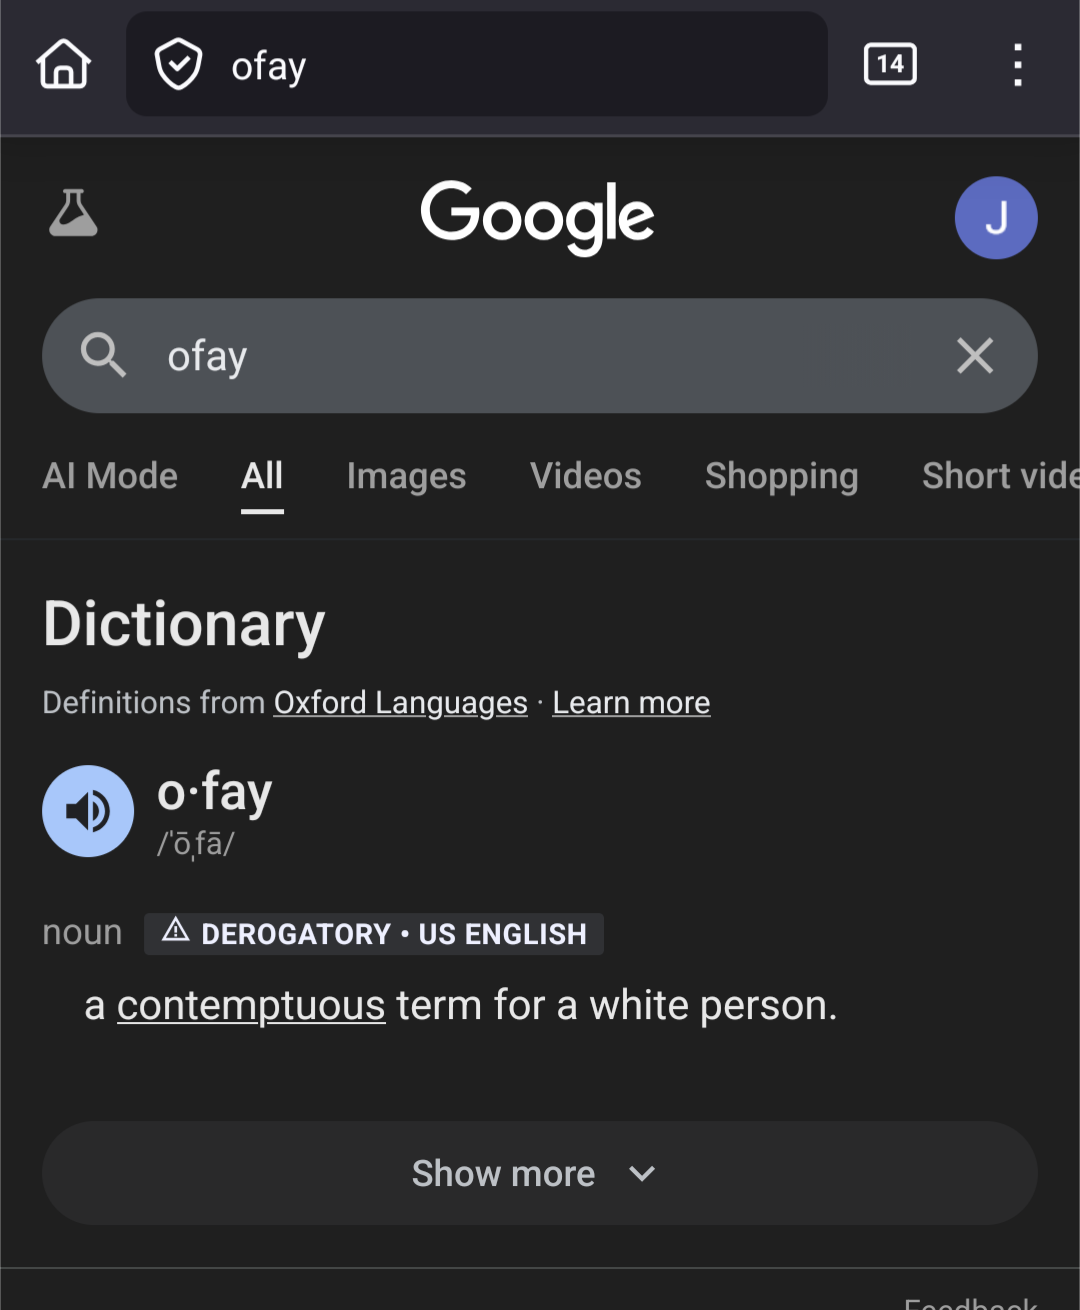Open the Oxford Languages link
Viewport: 1080px width, 1310px height.
[400, 703]
